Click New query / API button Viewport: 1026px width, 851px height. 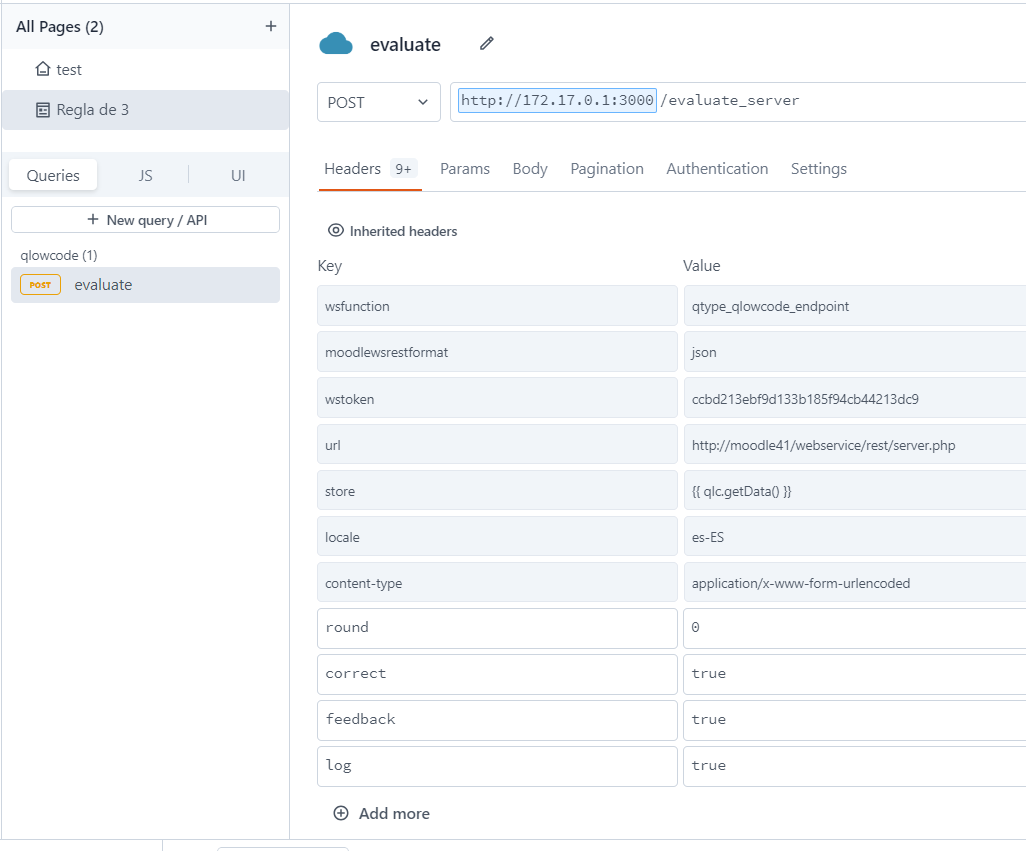click(x=145, y=220)
